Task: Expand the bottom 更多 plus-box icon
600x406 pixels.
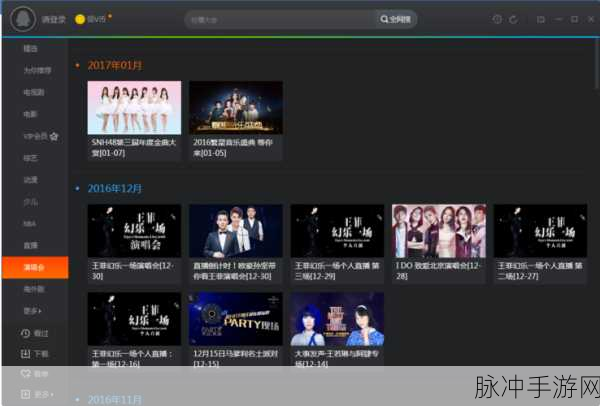Action: click(x=25, y=394)
